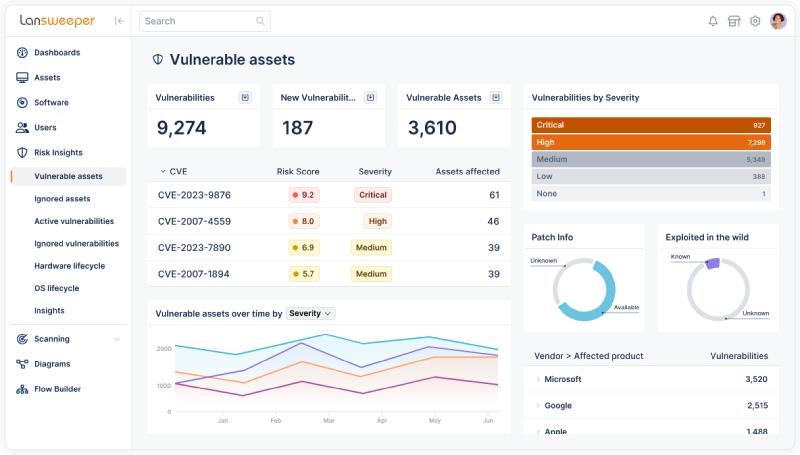The image size is (800, 455).
Task: Open the settings gear in the header
Action: pos(755,21)
